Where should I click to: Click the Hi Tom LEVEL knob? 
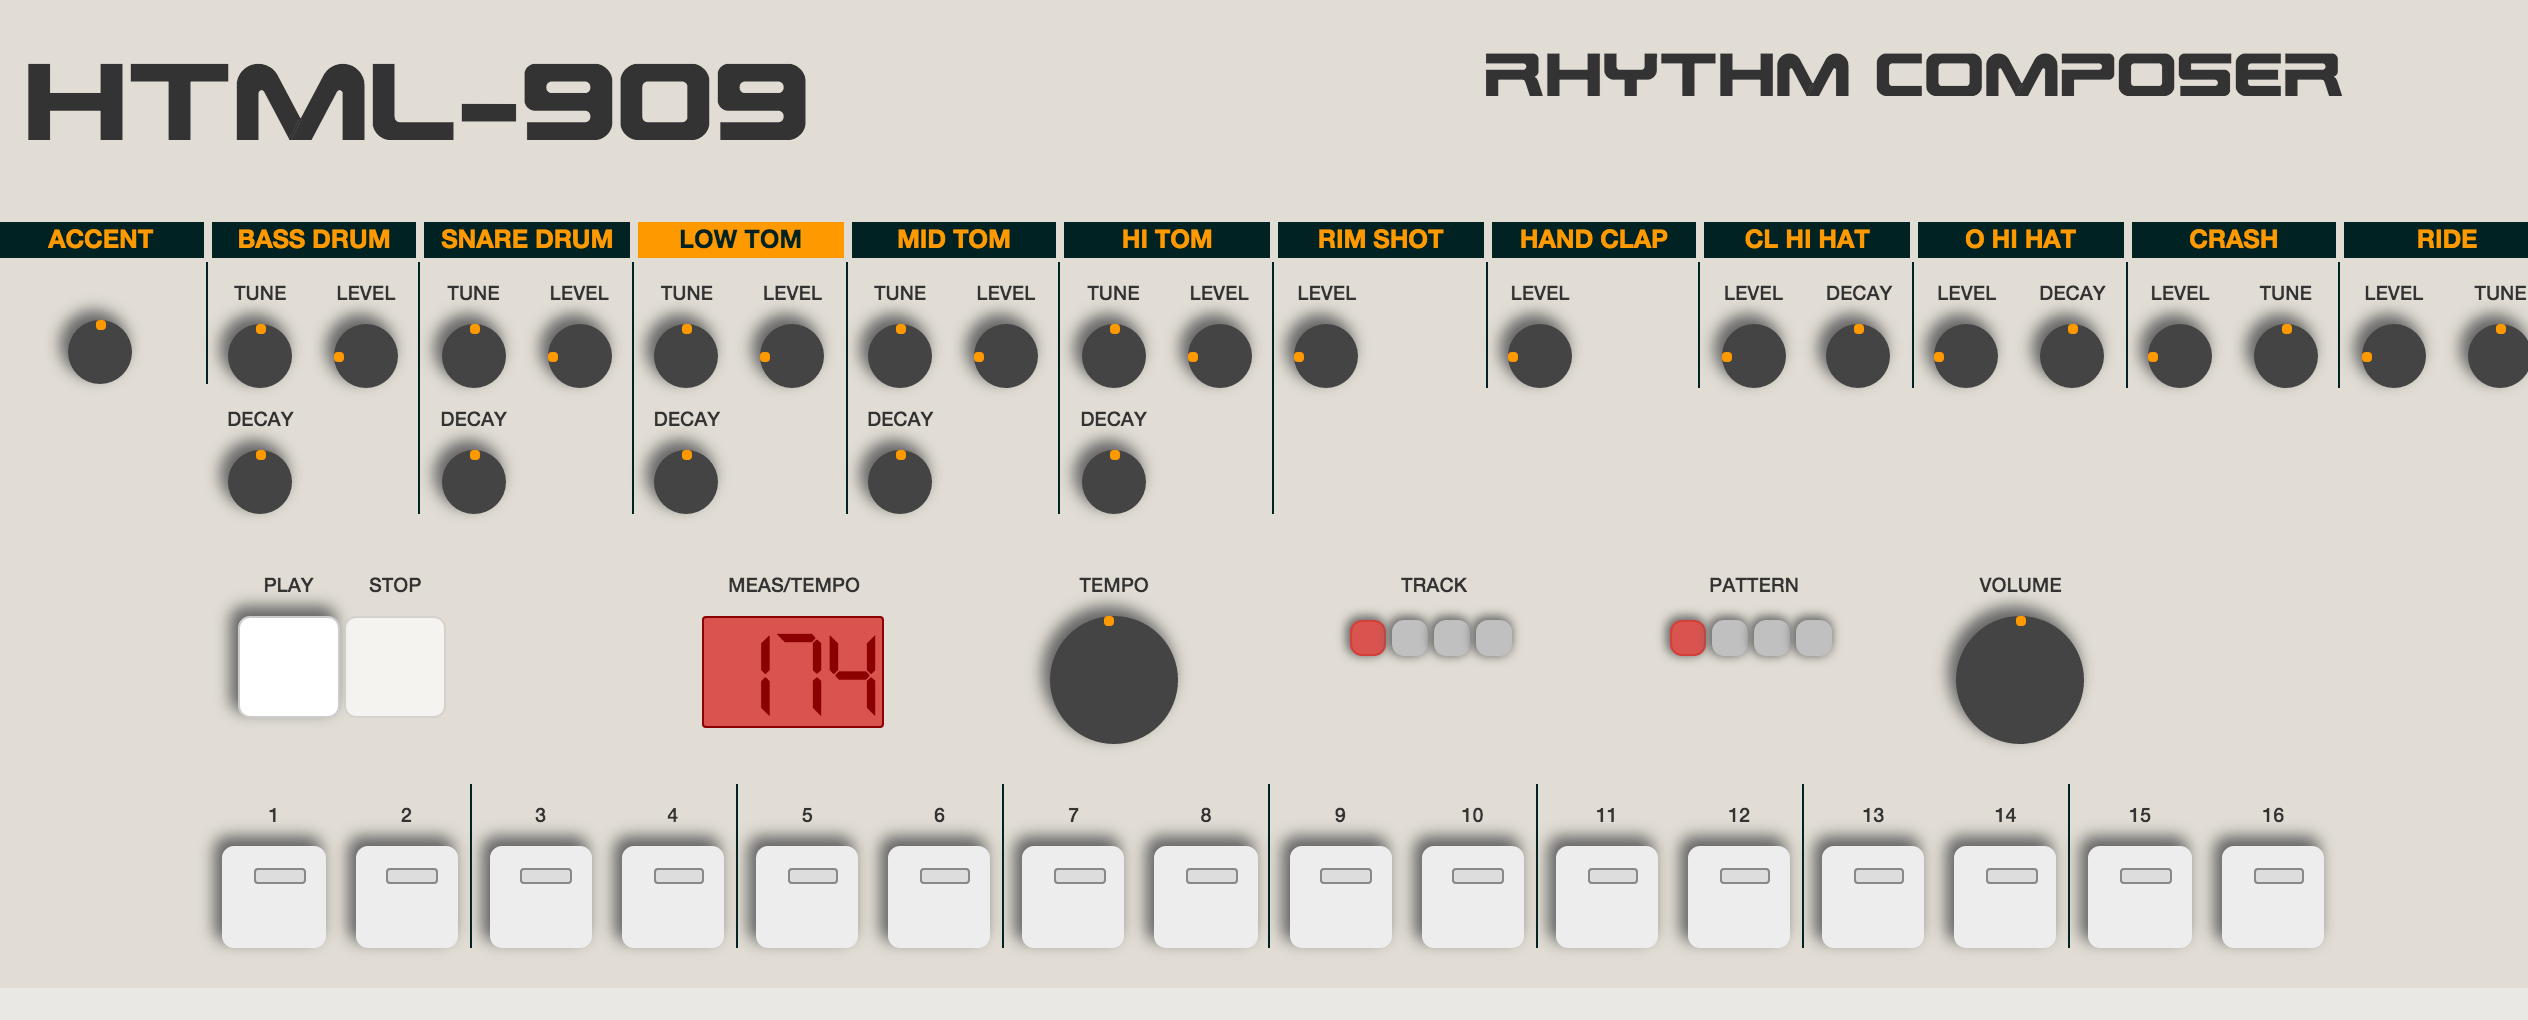(x=1220, y=355)
